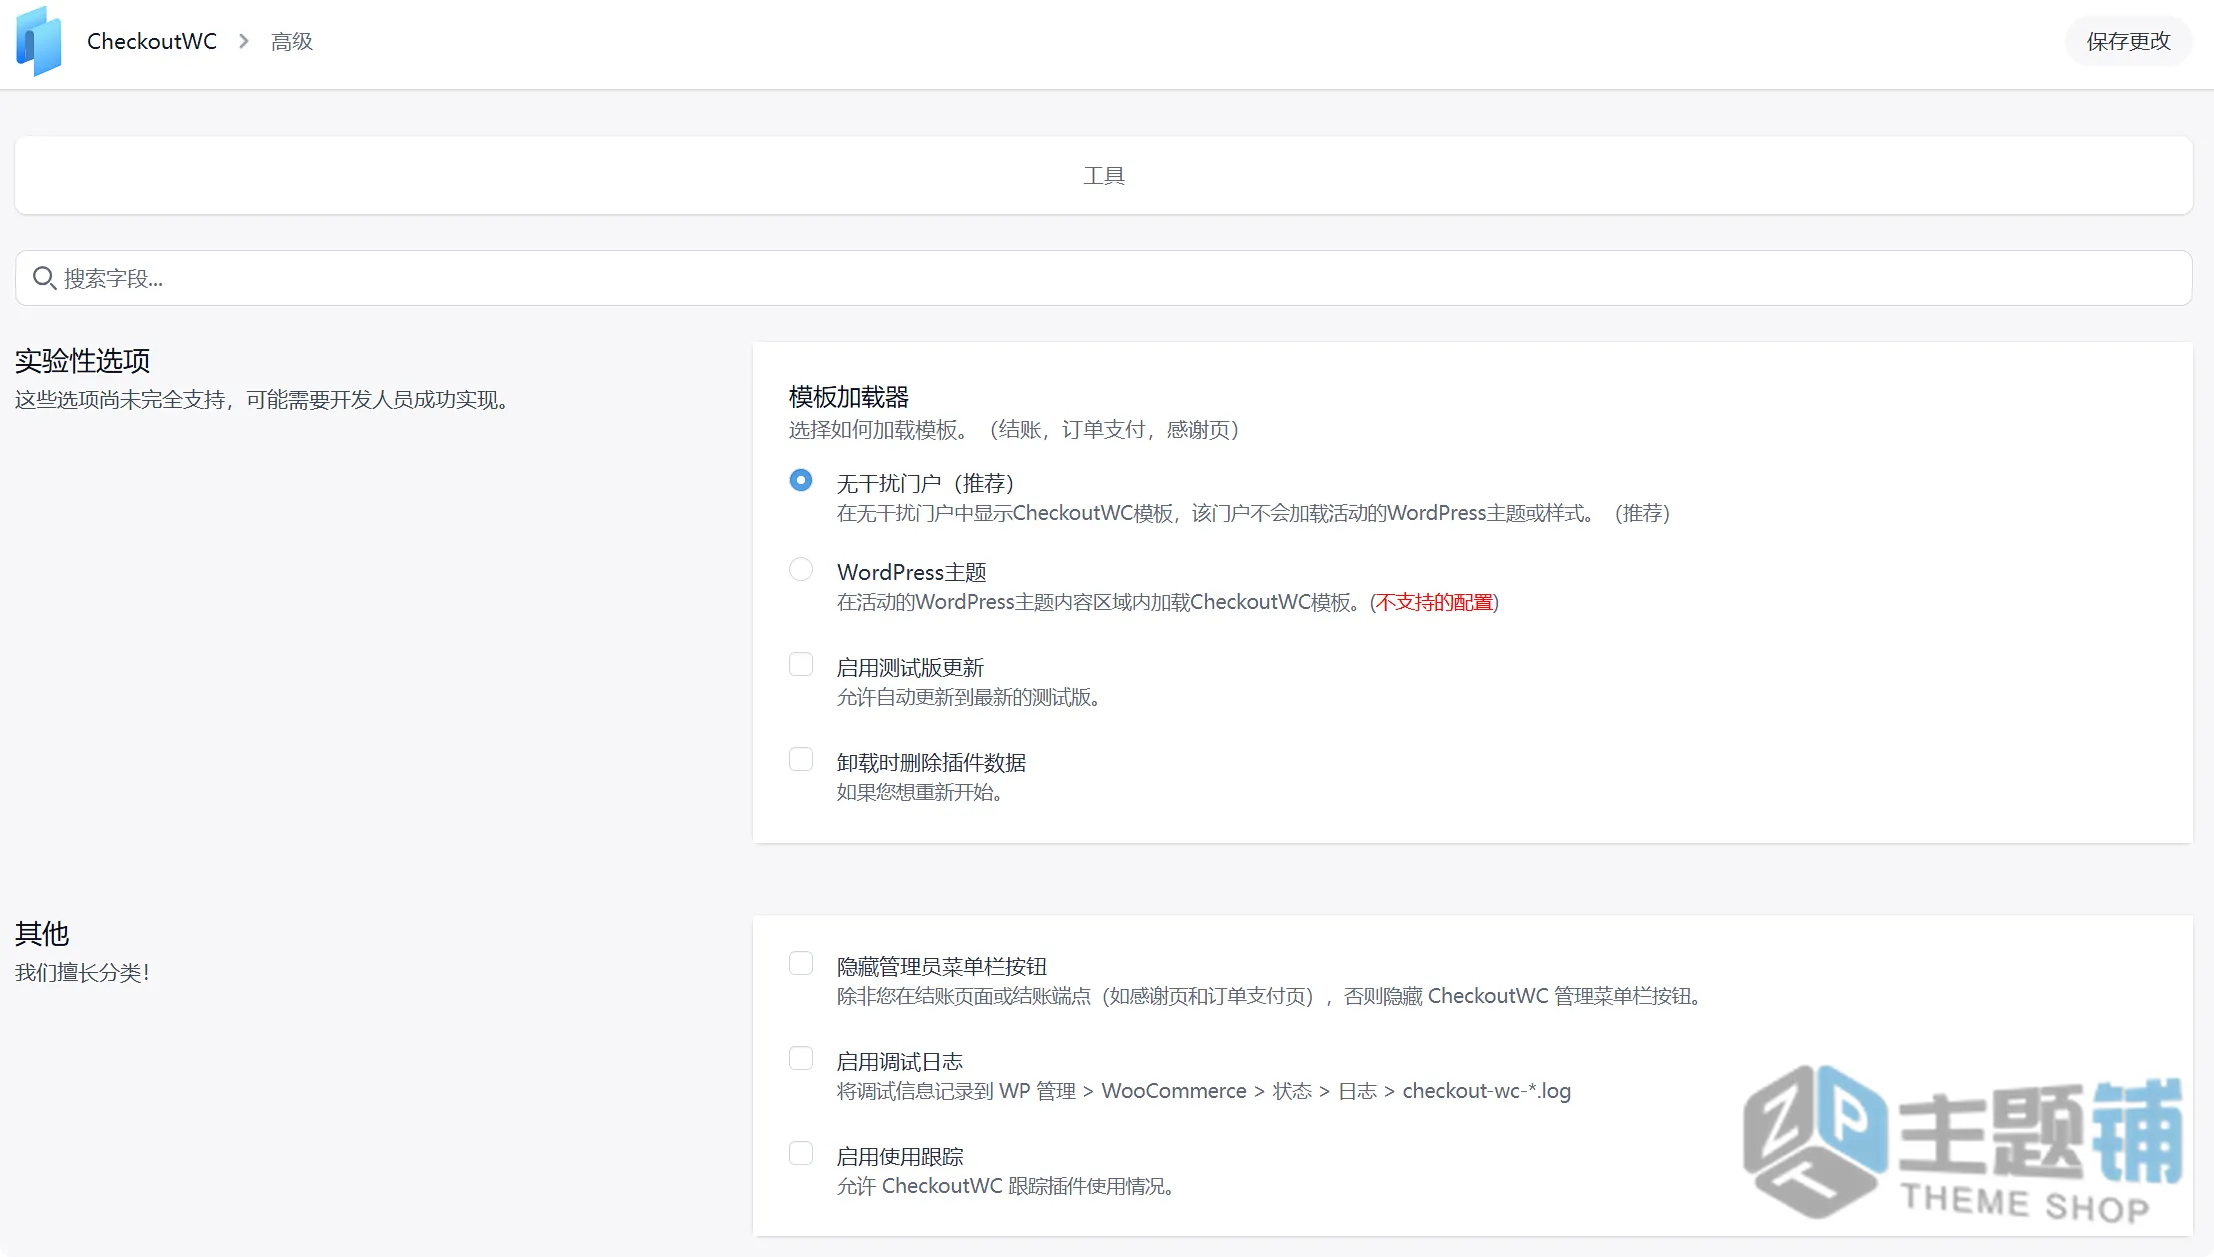Image resolution: width=2214 pixels, height=1257 pixels.
Task: Click the 实验性选项 section title
Action: [82, 360]
